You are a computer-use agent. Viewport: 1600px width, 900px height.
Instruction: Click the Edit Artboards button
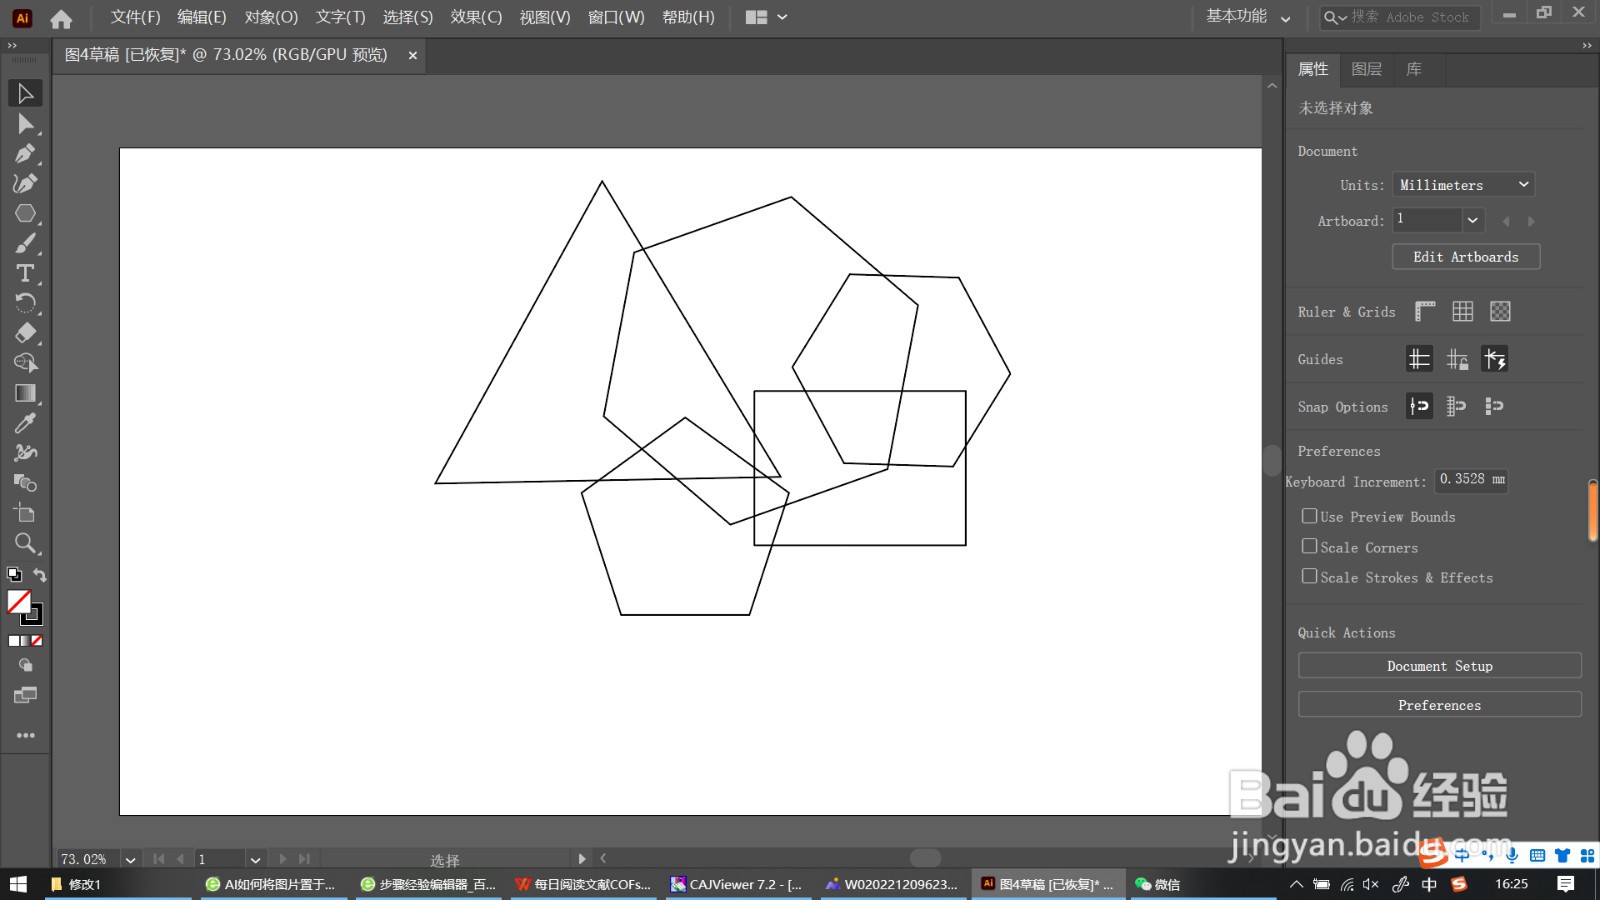coord(1466,257)
